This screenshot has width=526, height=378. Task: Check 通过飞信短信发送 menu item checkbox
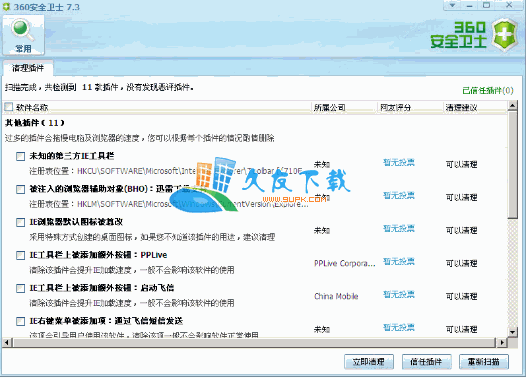20,321
